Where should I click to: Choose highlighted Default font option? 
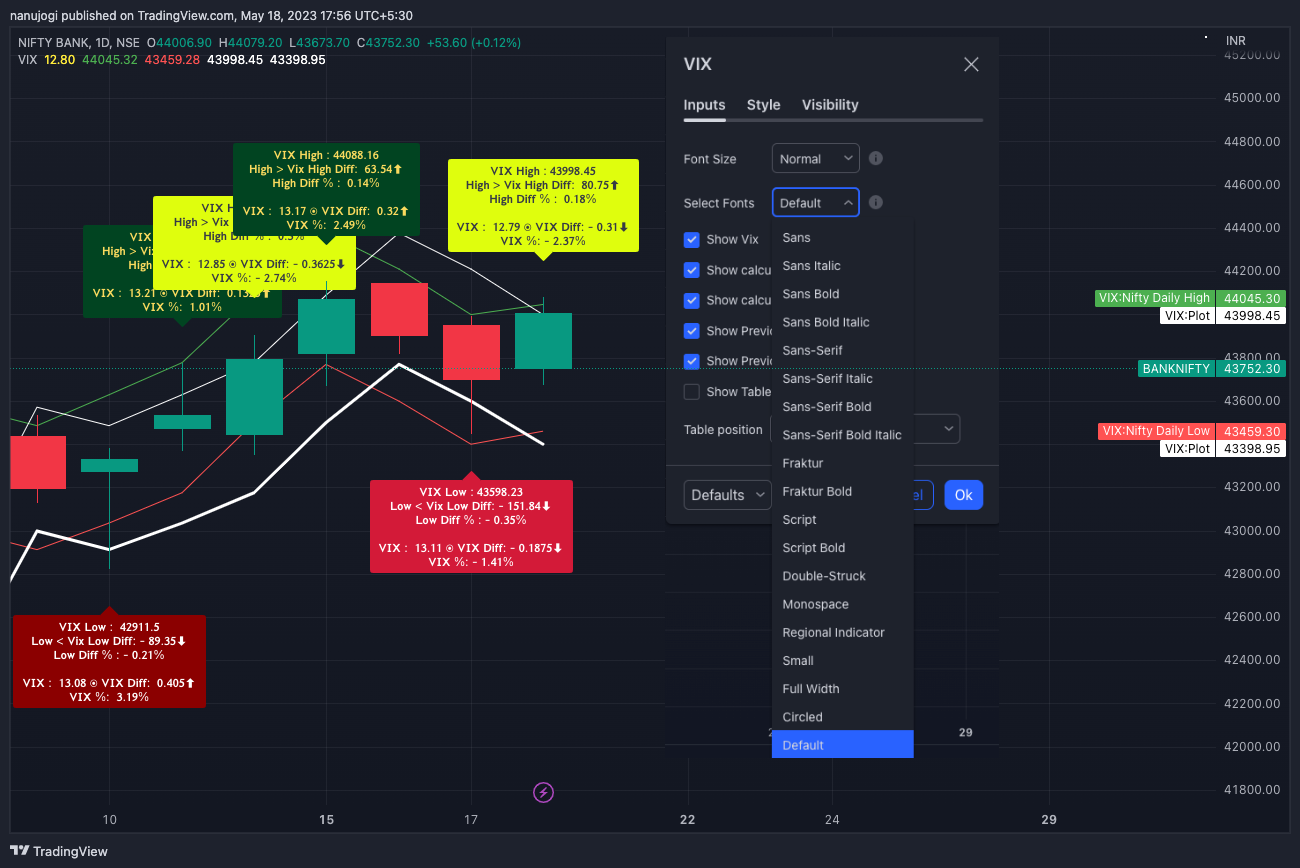pyautogui.click(x=842, y=745)
